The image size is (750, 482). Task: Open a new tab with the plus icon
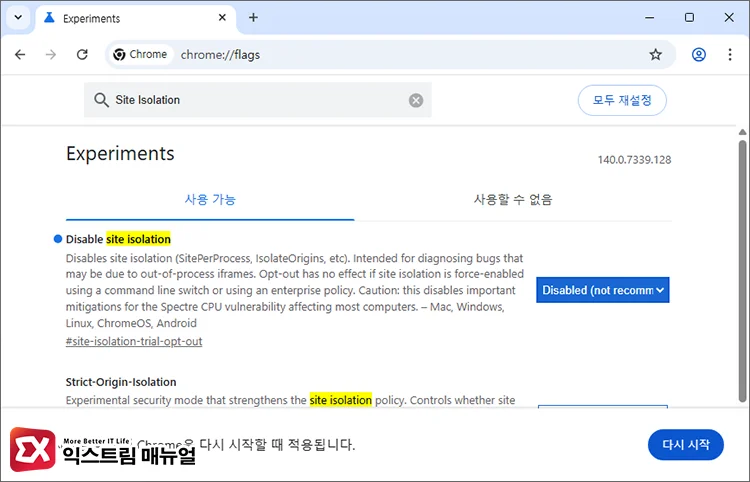point(254,18)
